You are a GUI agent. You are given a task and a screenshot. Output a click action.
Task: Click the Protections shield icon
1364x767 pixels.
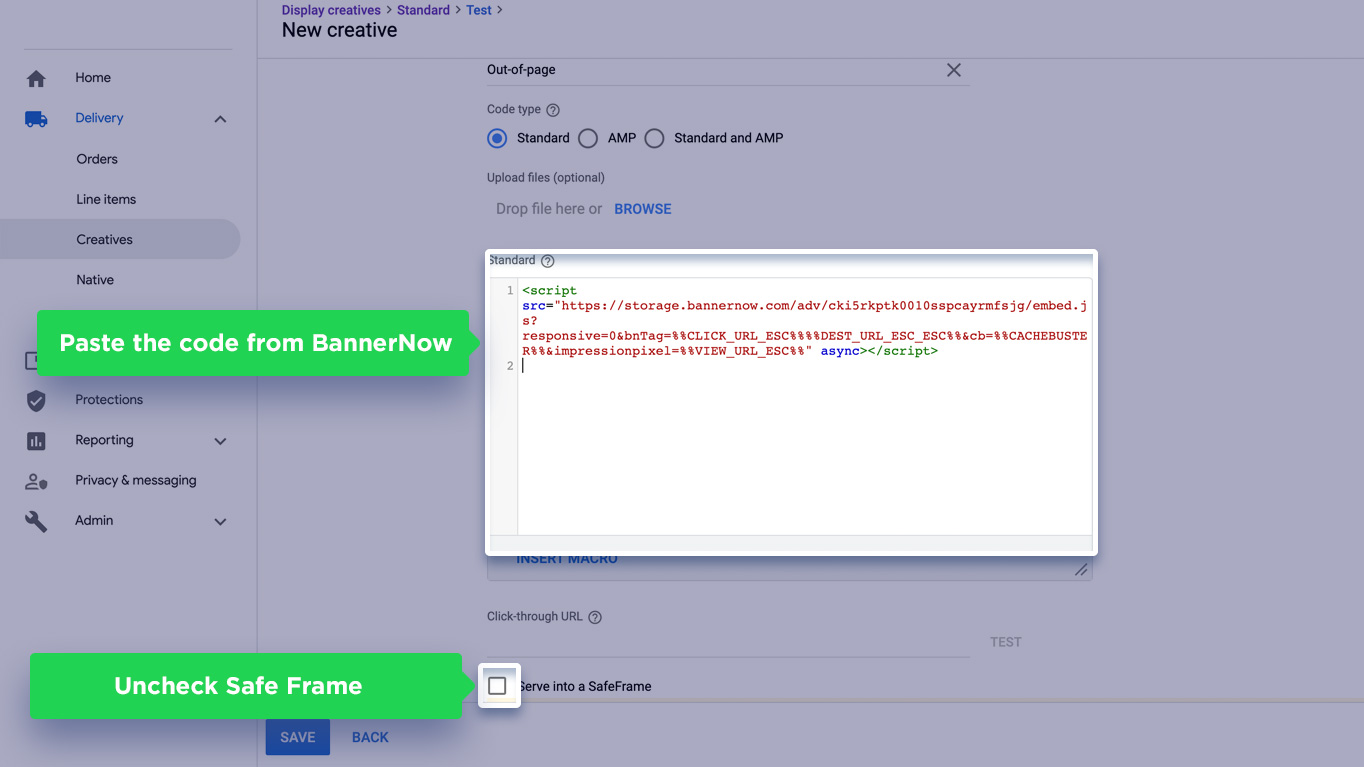(x=36, y=400)
